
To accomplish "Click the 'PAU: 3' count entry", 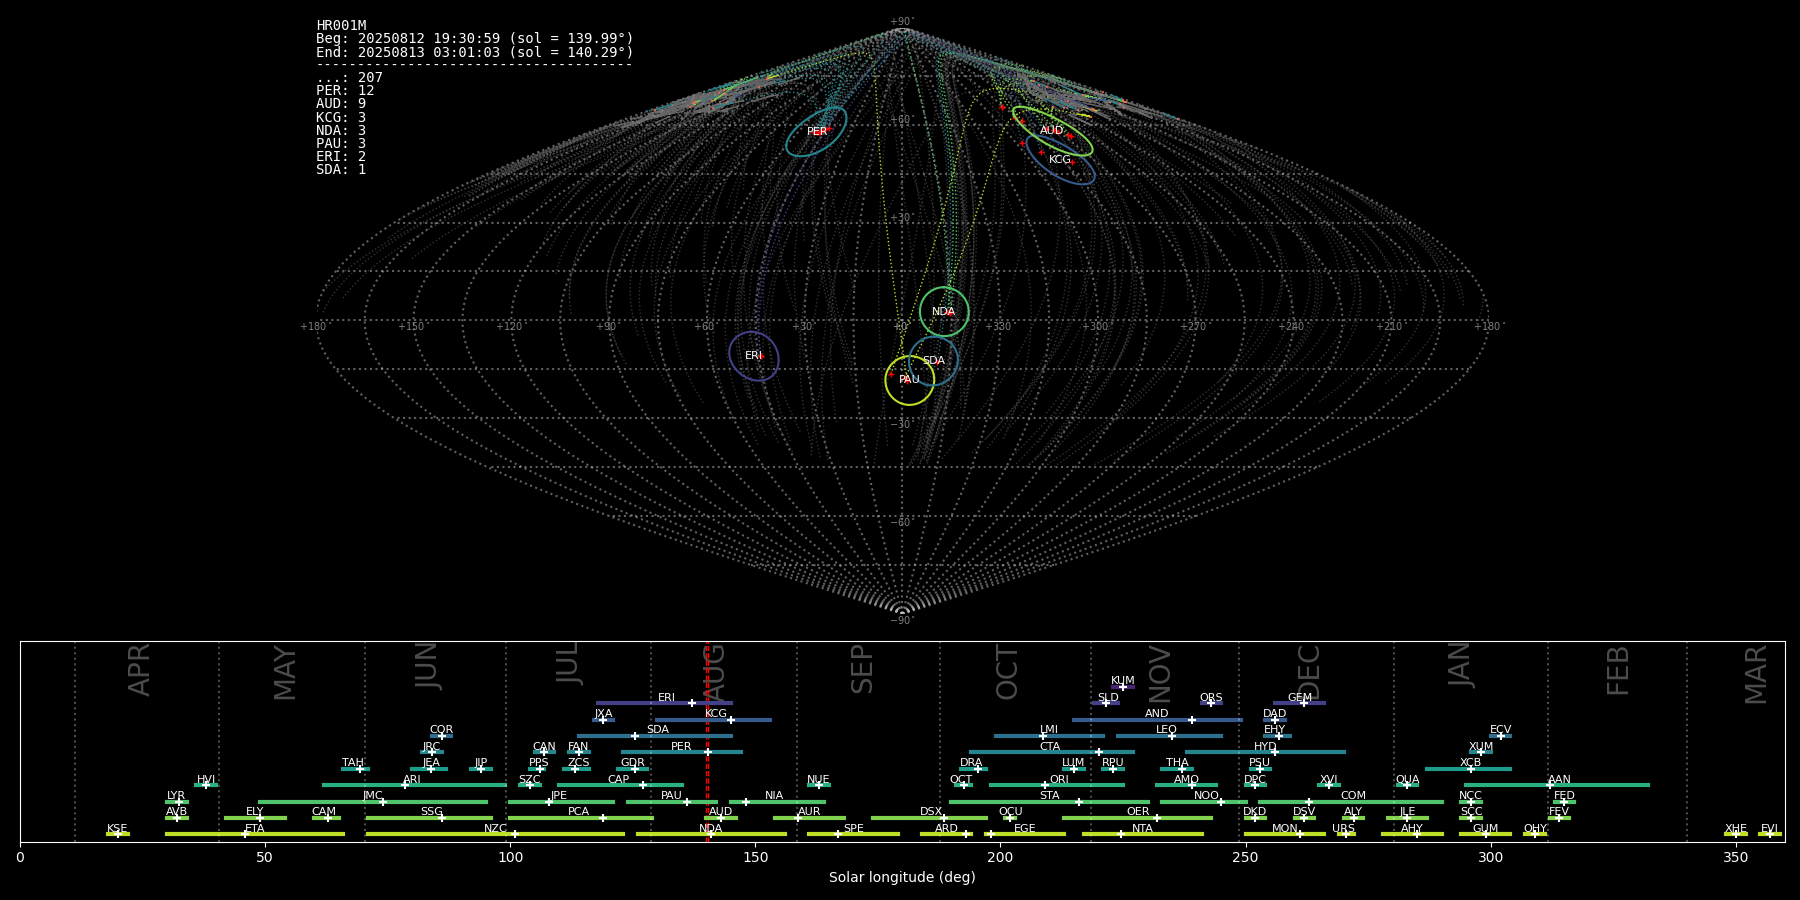I will coord(341,143).
